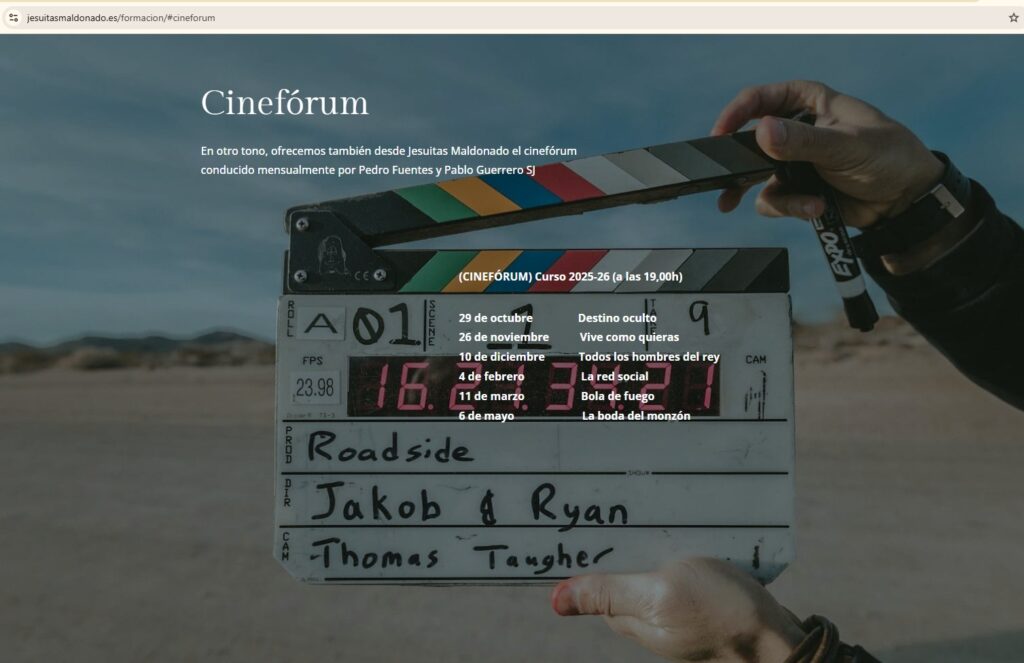This screenshot has height=663, width=1024.
Task: Click the Pedro Fuentes y Pablo Guerrero text
Action: [446, 170]
